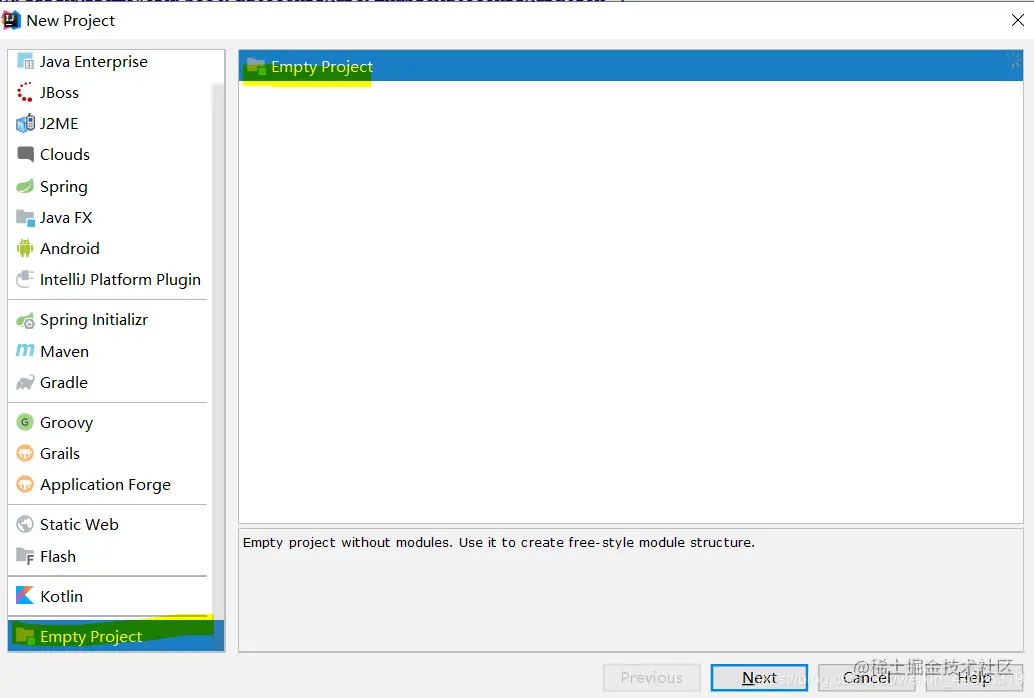Viewport: 1034px width, 698px height.
Task: Click the Spring leaf icon
Action: click(25, 186)
